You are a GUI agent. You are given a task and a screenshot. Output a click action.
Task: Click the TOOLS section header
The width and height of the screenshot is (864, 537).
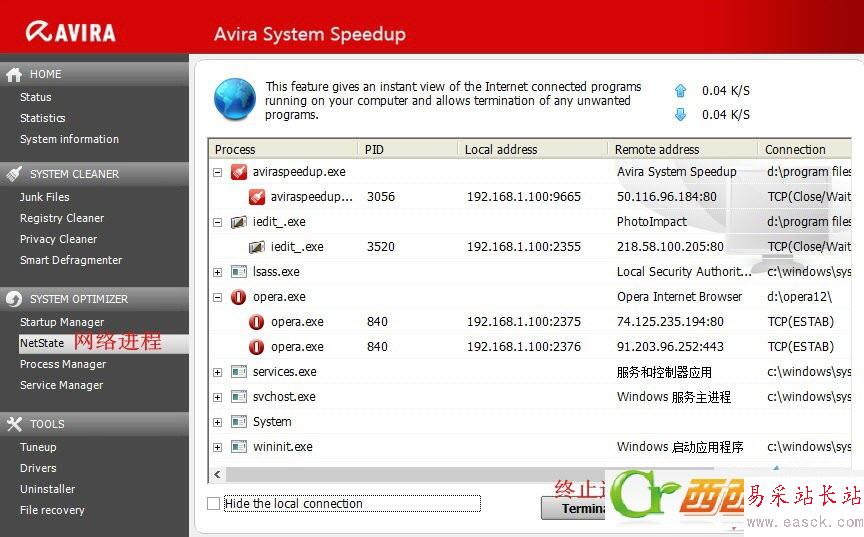(94, 424)
